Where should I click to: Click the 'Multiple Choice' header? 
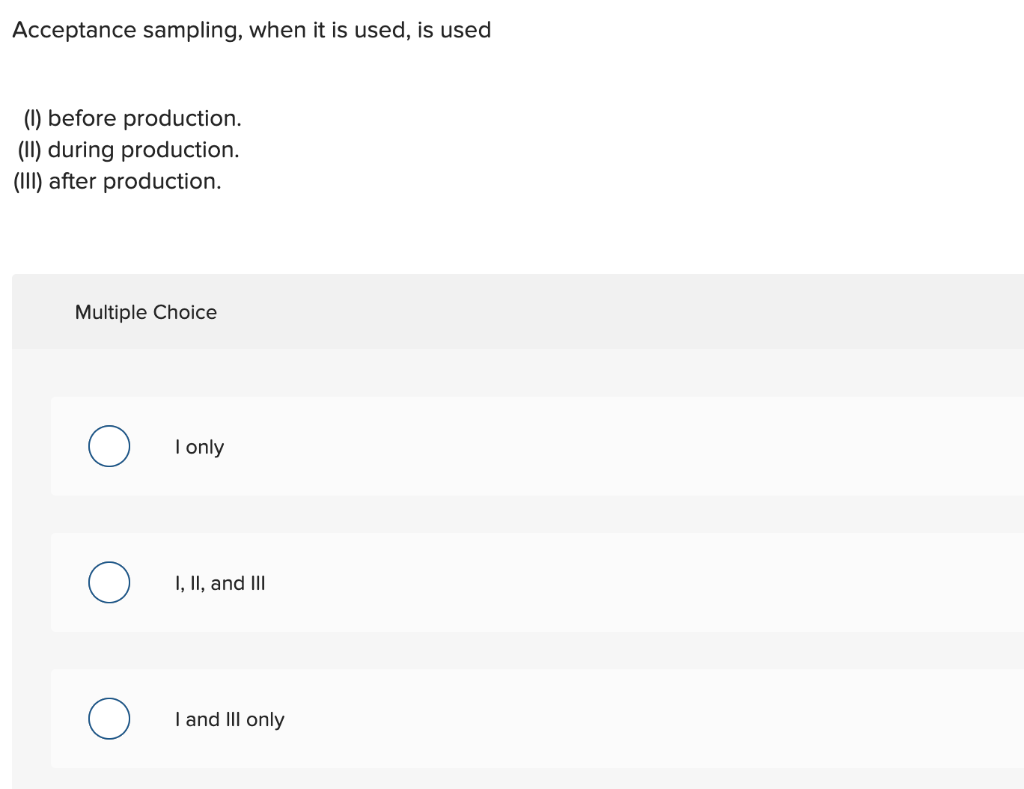click(x=145, y=312)
